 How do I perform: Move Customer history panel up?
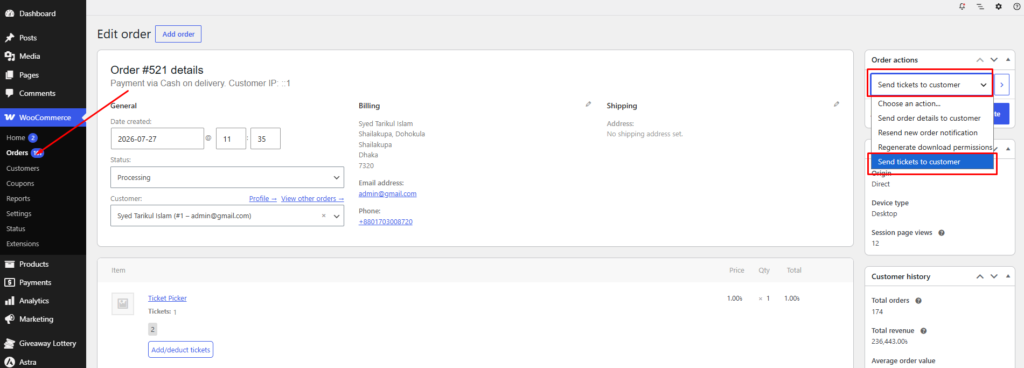(x=980, y=277)
